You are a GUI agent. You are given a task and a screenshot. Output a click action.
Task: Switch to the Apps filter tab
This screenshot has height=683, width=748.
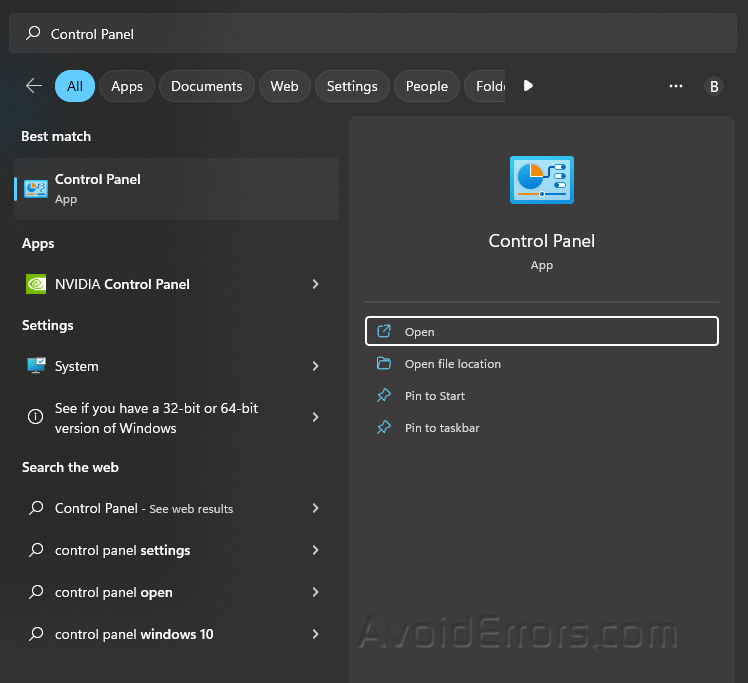pos(127,86)
